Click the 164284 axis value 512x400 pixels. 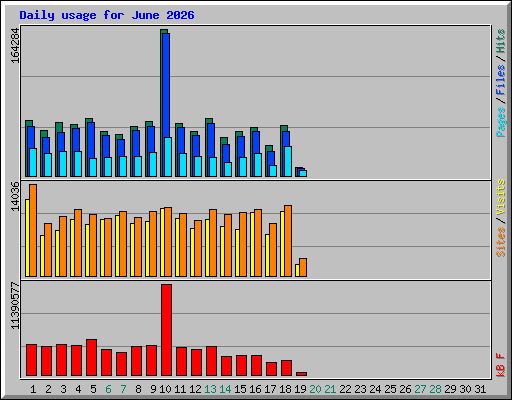[15, 46]
